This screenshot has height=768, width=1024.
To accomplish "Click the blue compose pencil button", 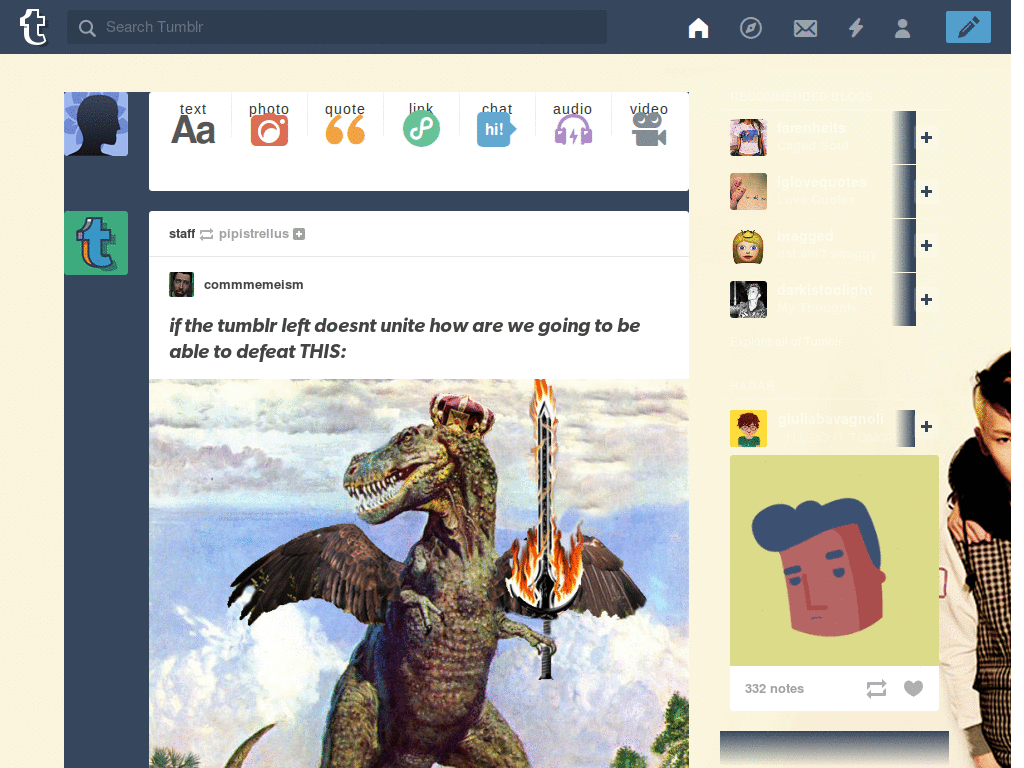I will 968,27.
